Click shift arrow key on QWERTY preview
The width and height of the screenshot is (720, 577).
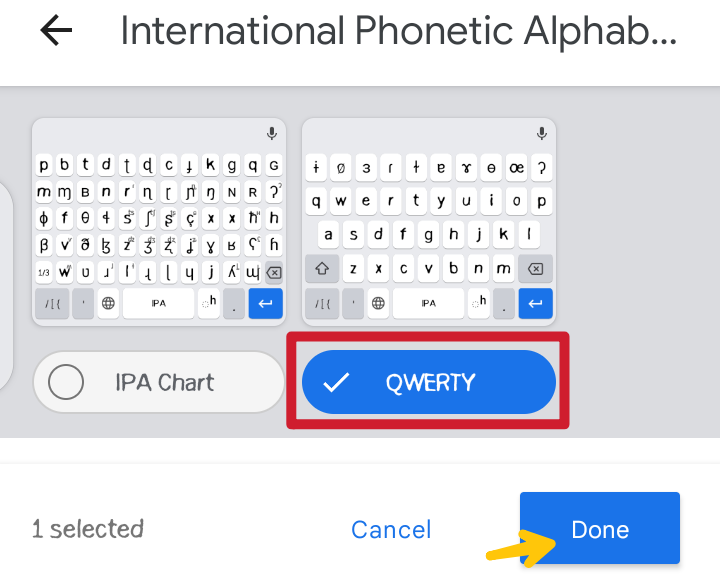[x=322, y=269]
